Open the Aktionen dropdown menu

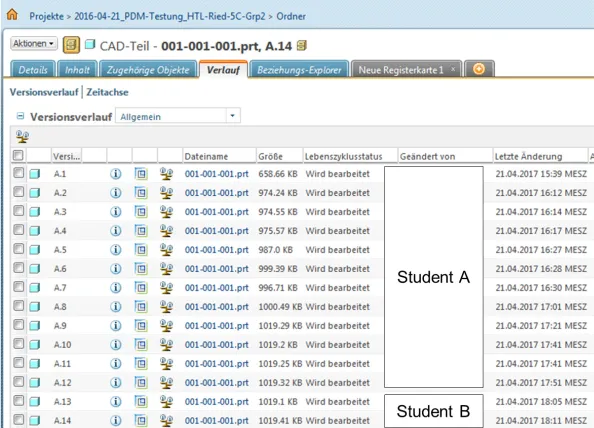coord(34,44)
